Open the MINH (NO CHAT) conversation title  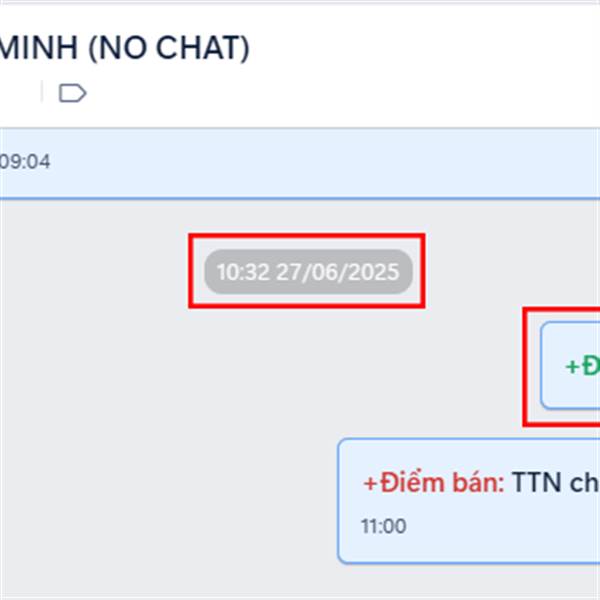click(124, 48)
